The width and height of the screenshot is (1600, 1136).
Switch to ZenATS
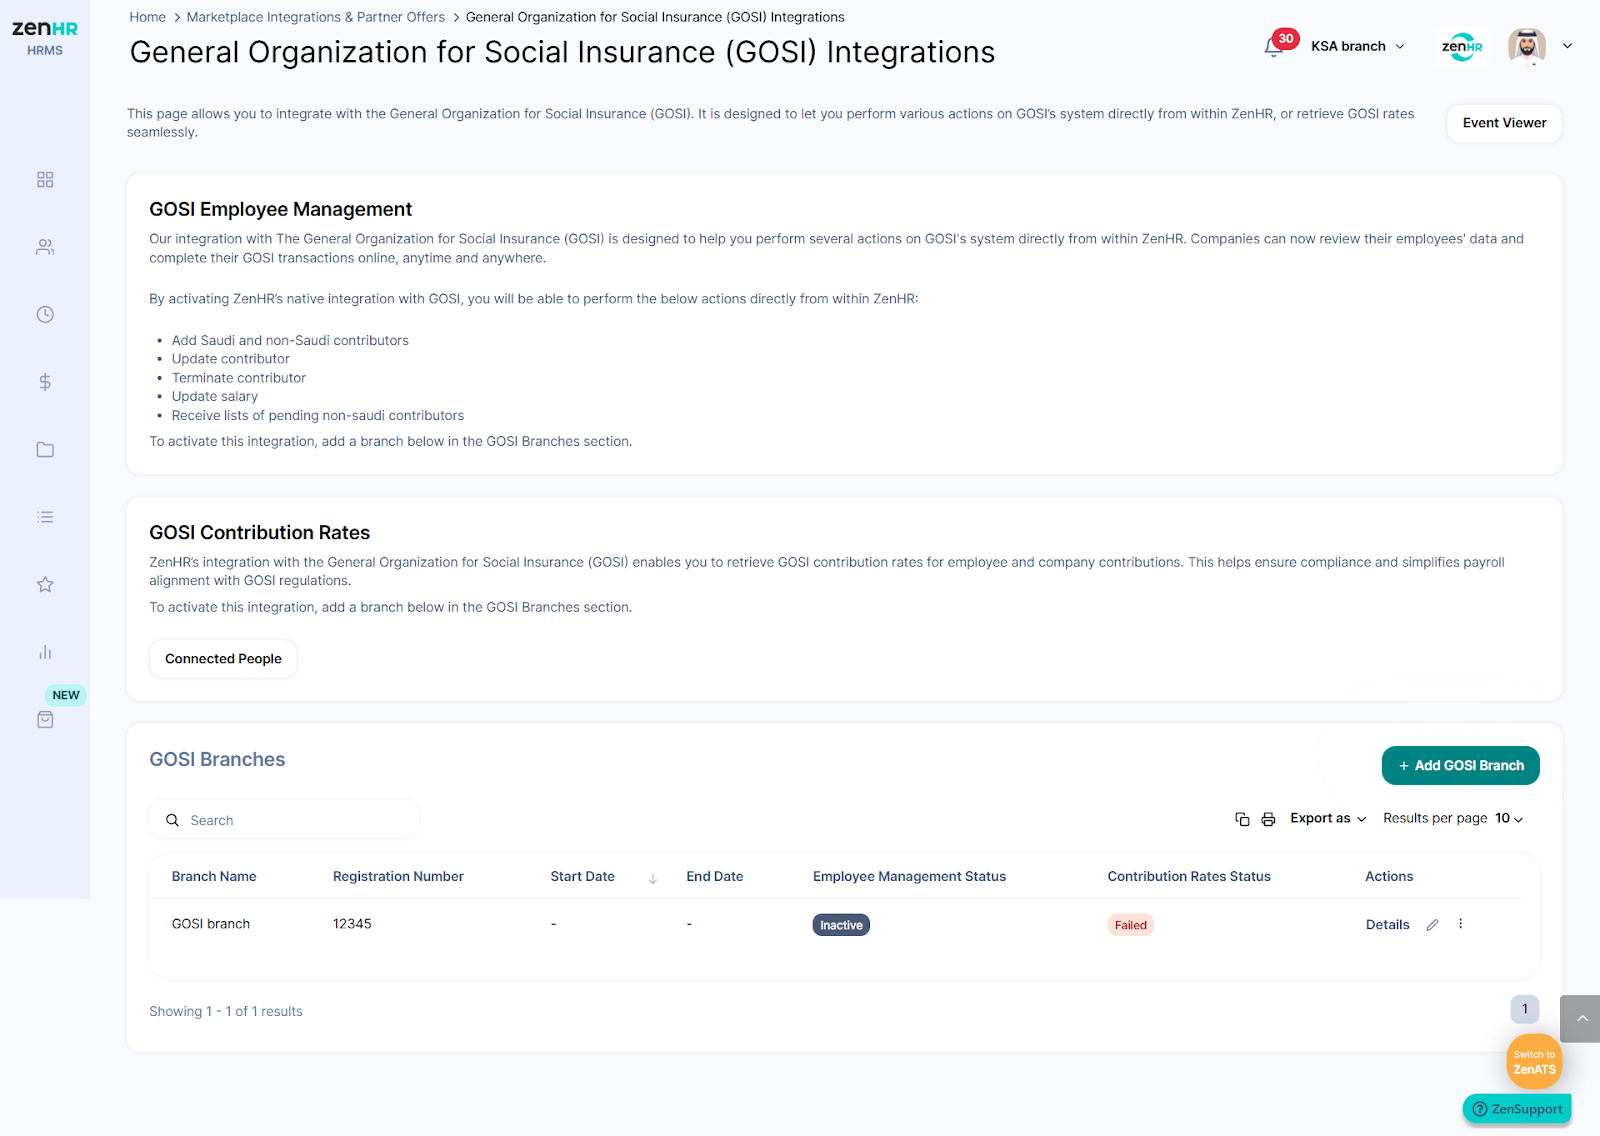(1534, 1062)
